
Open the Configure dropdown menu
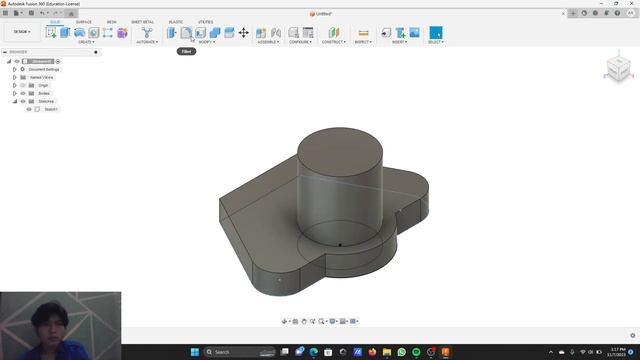300,42
